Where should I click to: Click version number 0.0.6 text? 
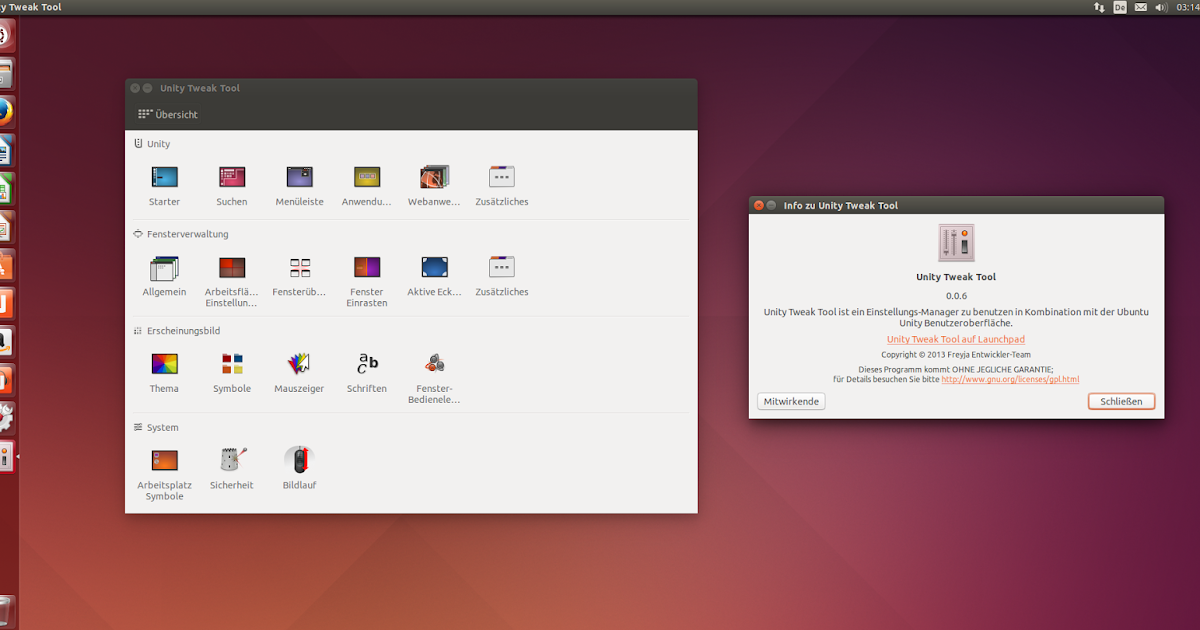(956, 295)
